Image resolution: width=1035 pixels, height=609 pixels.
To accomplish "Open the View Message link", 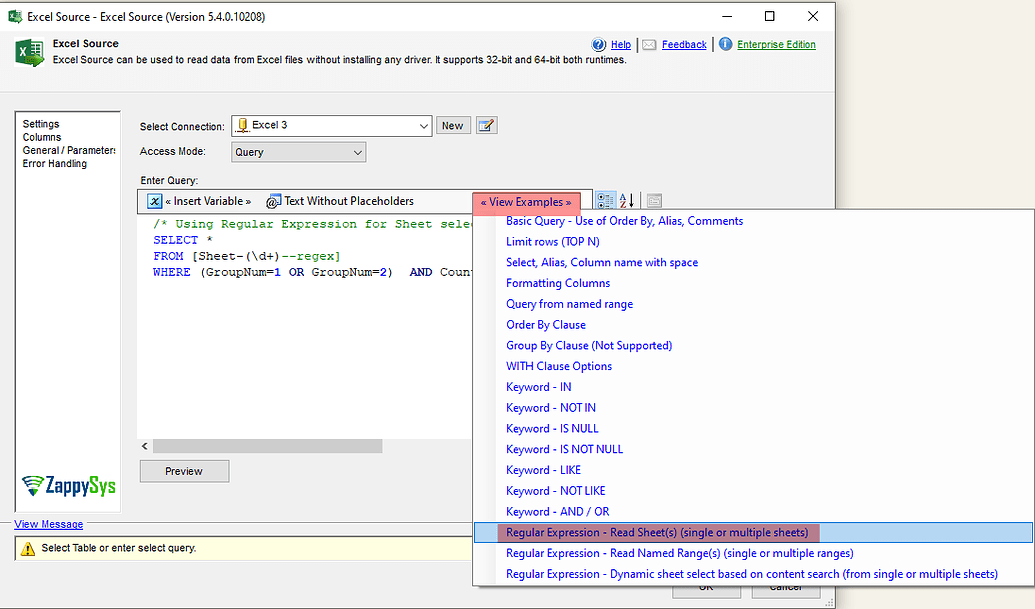I will point(49,525).
